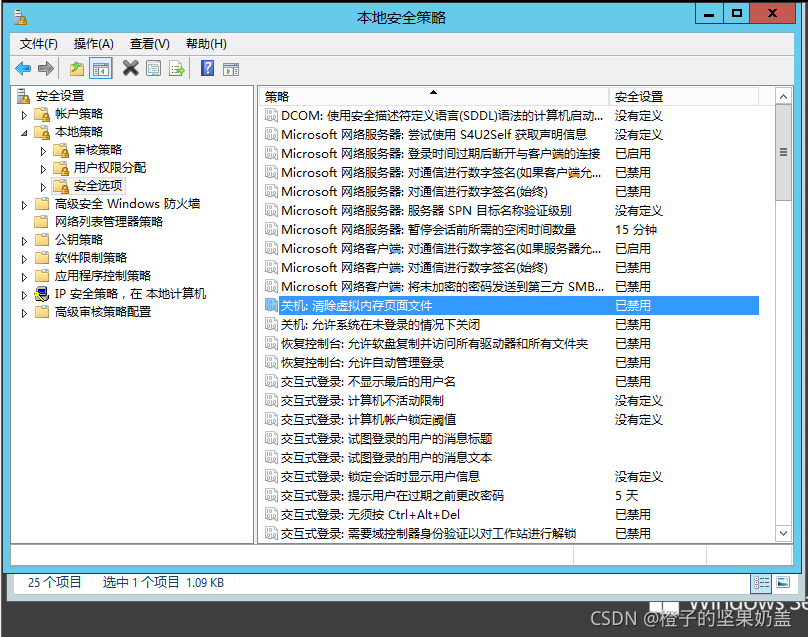Select 高级审核策略配置 in the tree

point(103,312)
